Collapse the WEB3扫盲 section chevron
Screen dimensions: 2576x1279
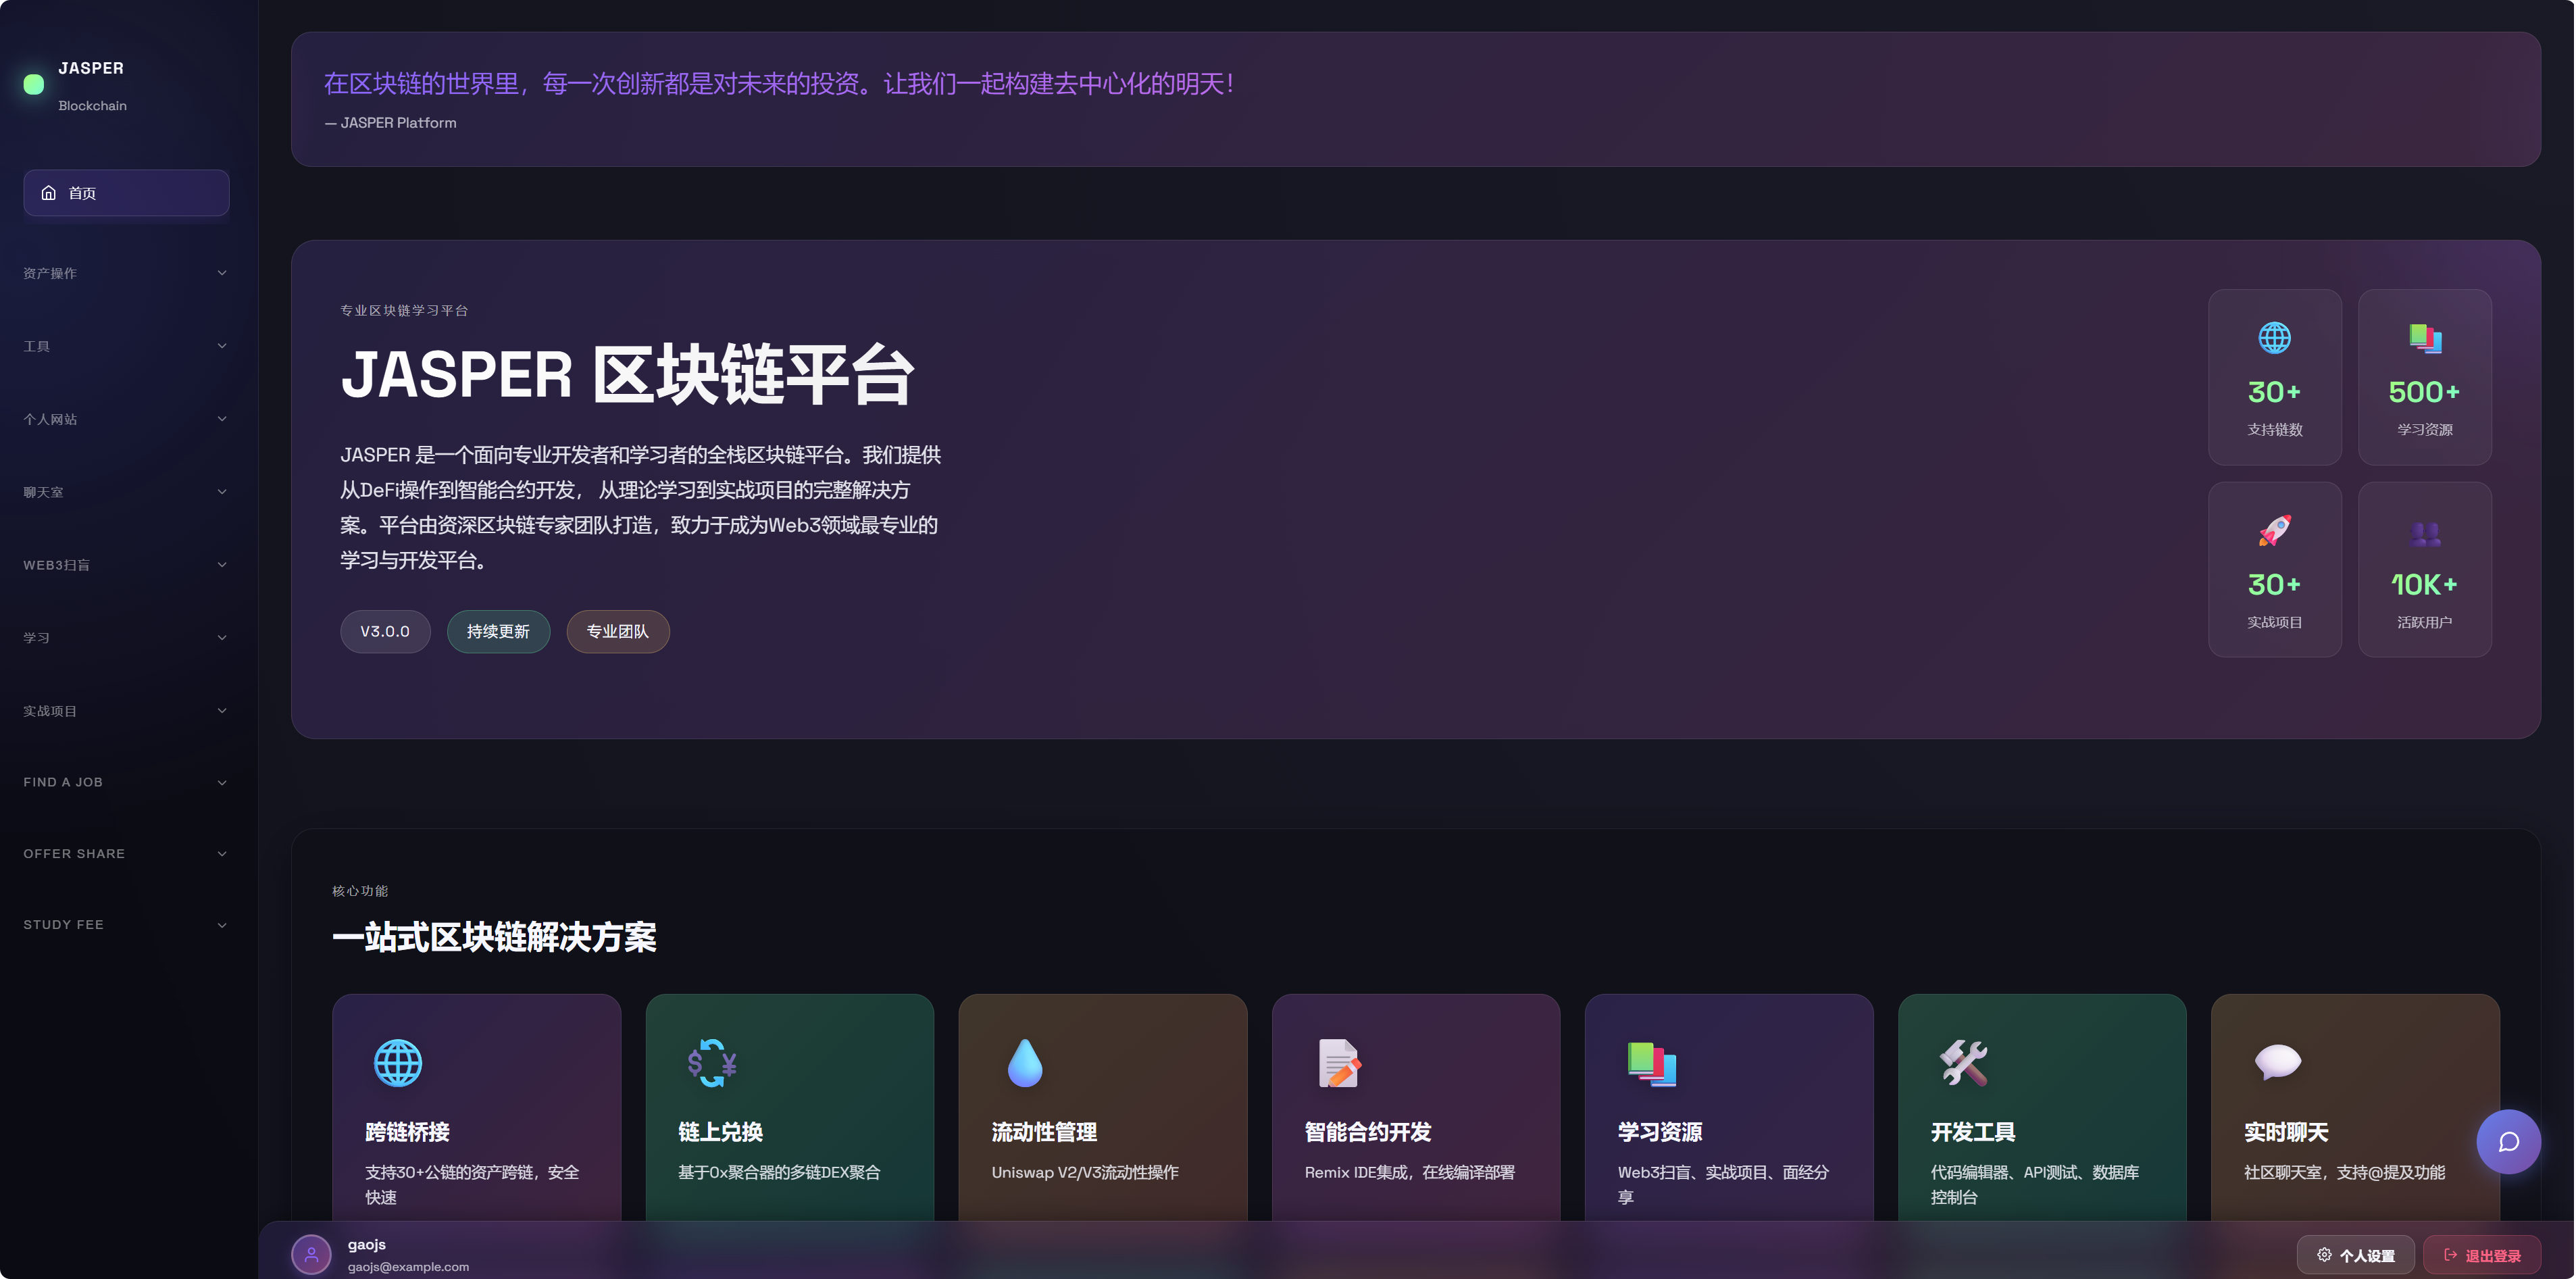click(222, 564)
